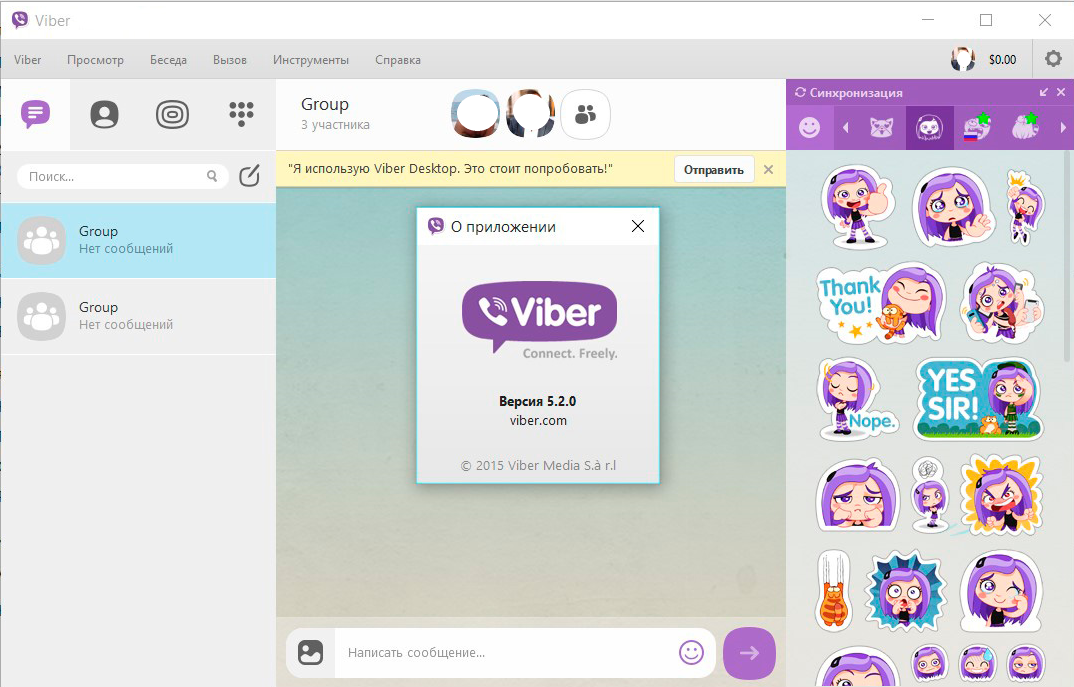This screenshot has width=1074, height=687.
Task: Select the sticker pack with Russian flag
Action: tap(977, 127)
